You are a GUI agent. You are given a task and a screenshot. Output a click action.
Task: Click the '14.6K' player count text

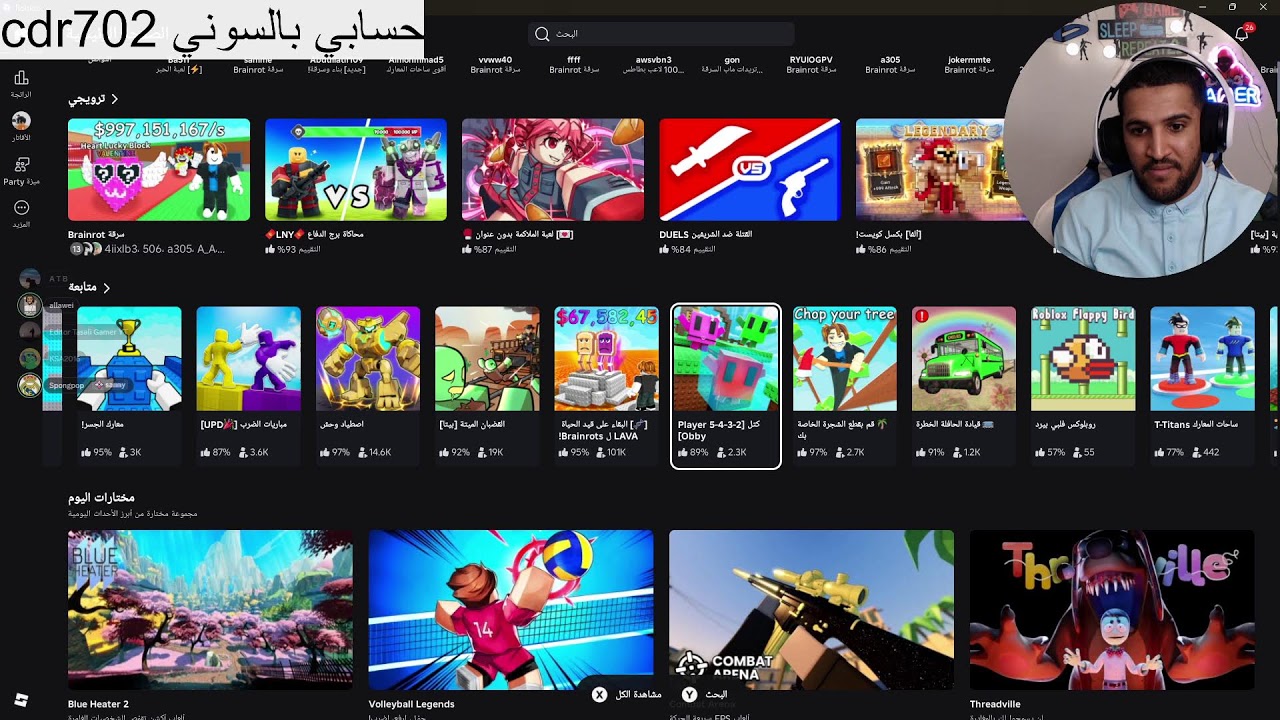coord(379,452)
